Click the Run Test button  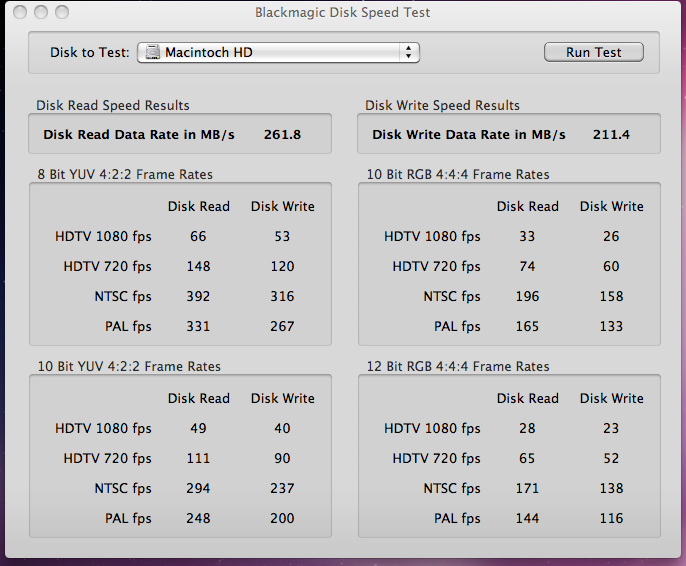pos(594,52)
